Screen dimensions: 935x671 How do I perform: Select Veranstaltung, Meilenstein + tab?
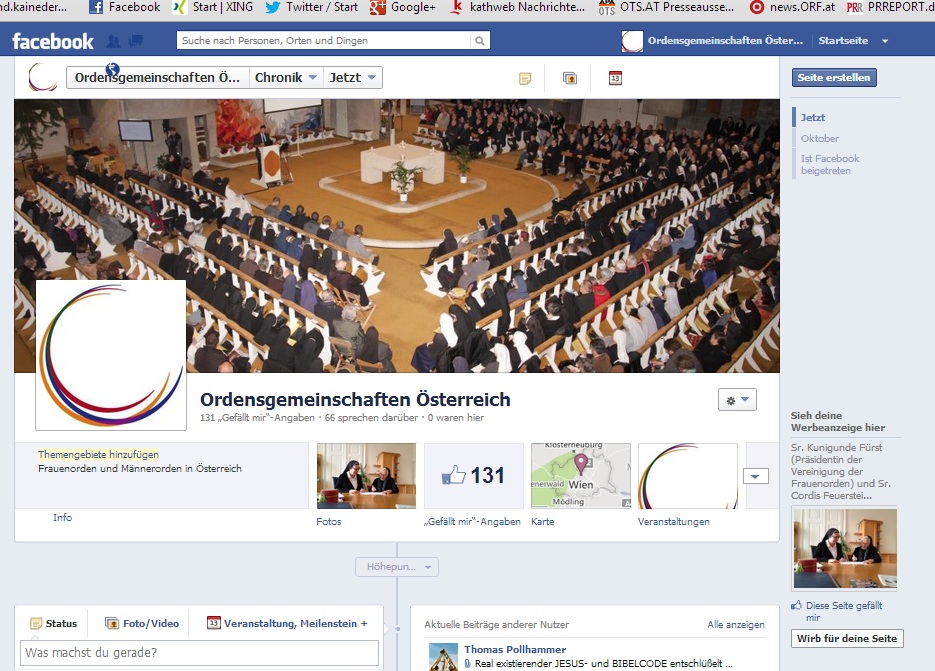(x=287, y=623)
